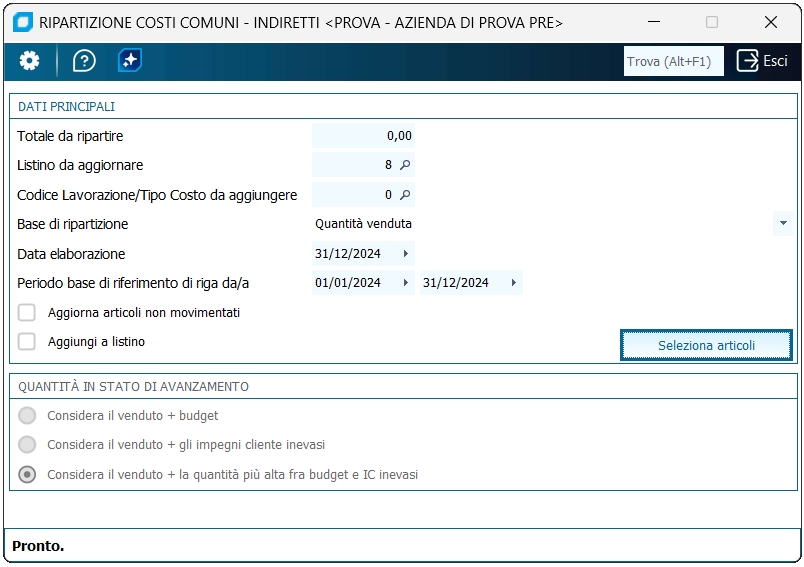Click the Seleziona articoli button
Viewport: 804px width, 567px height.
[706, 346]
